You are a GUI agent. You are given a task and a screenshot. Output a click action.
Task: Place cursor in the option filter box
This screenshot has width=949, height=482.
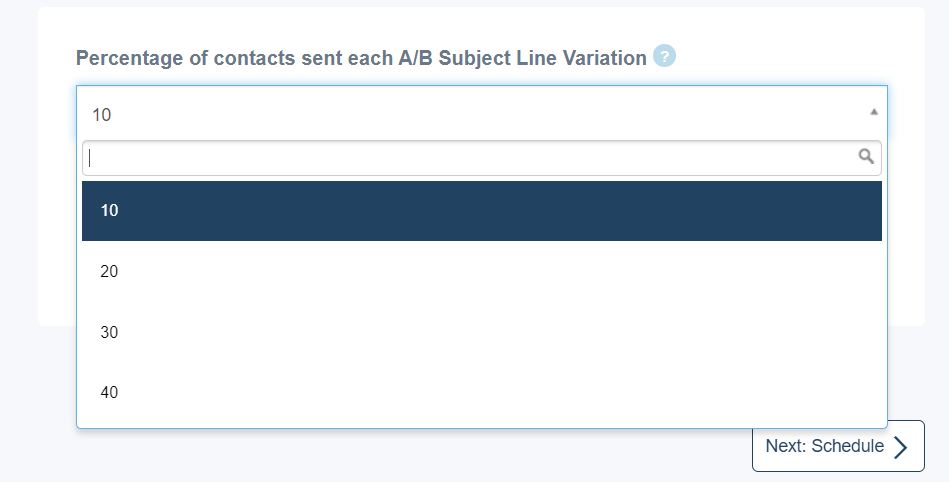[482, 158]
